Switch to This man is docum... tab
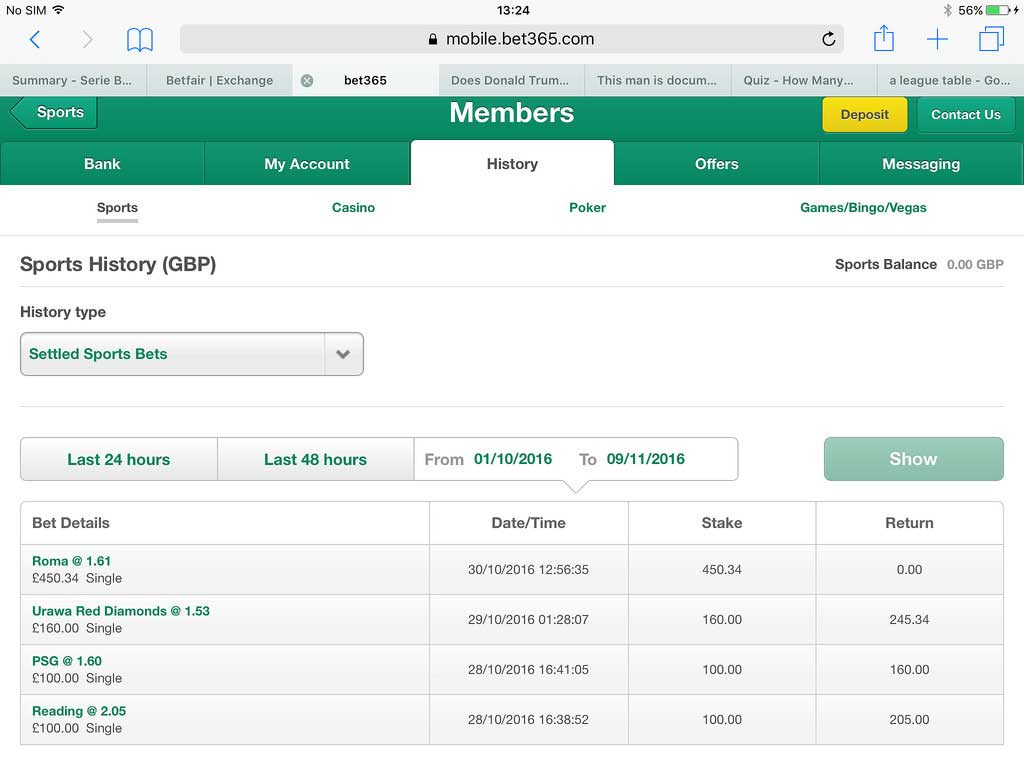 (x=656, y=80)
